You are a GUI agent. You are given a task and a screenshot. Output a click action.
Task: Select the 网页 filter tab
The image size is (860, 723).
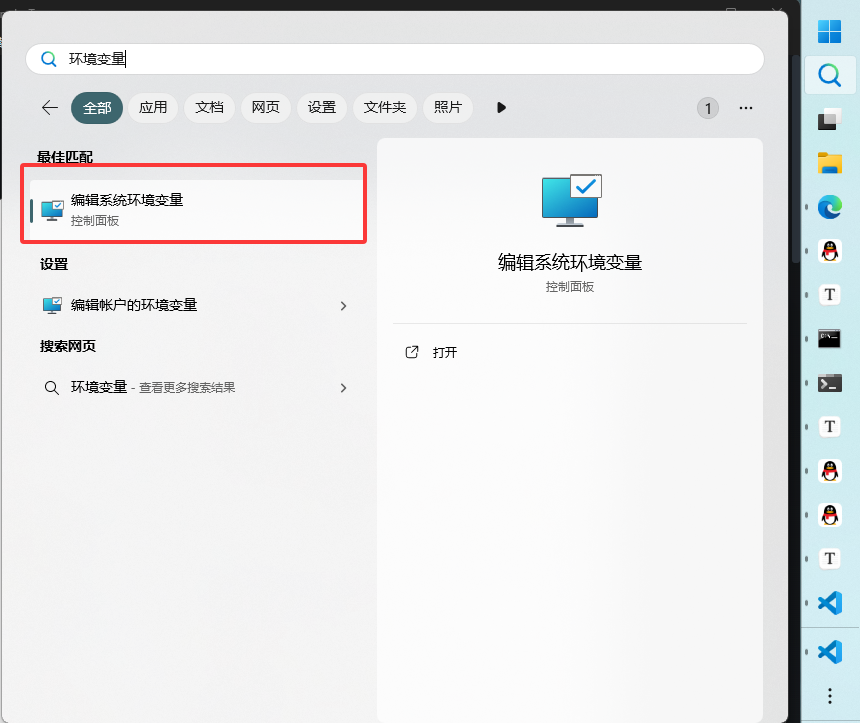point(265,108)
